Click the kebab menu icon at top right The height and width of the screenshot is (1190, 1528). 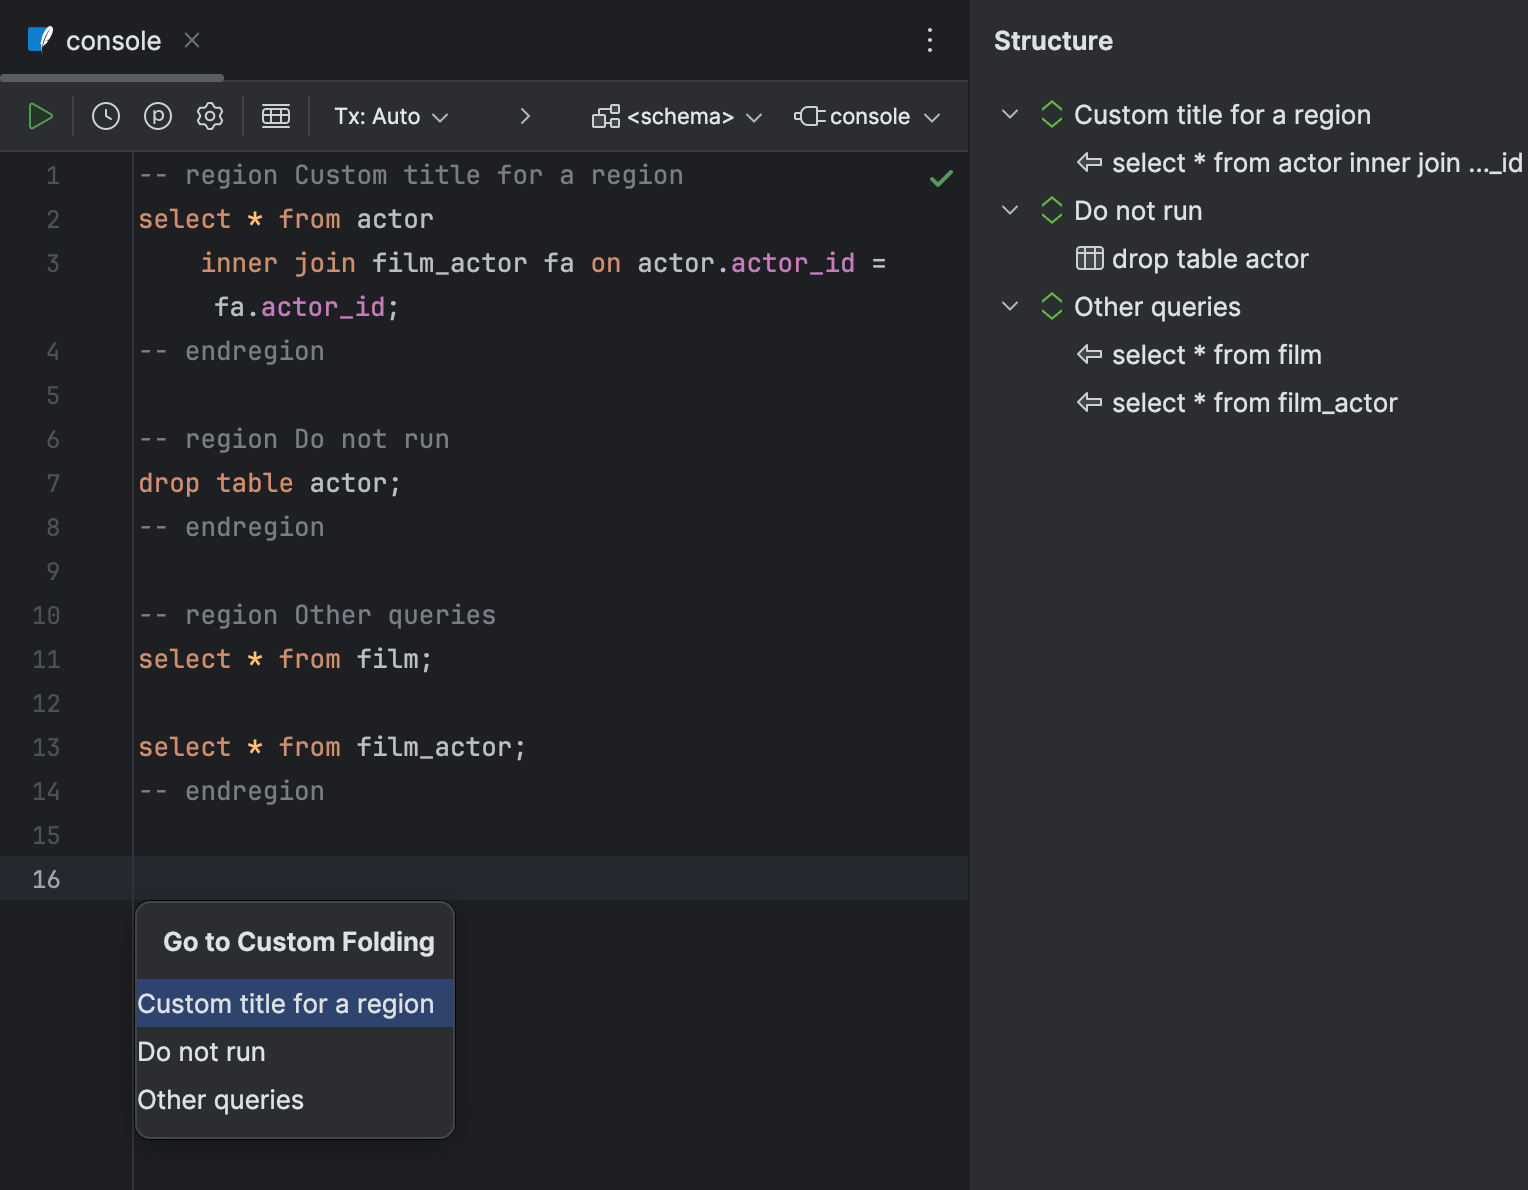tap(930, 40)
